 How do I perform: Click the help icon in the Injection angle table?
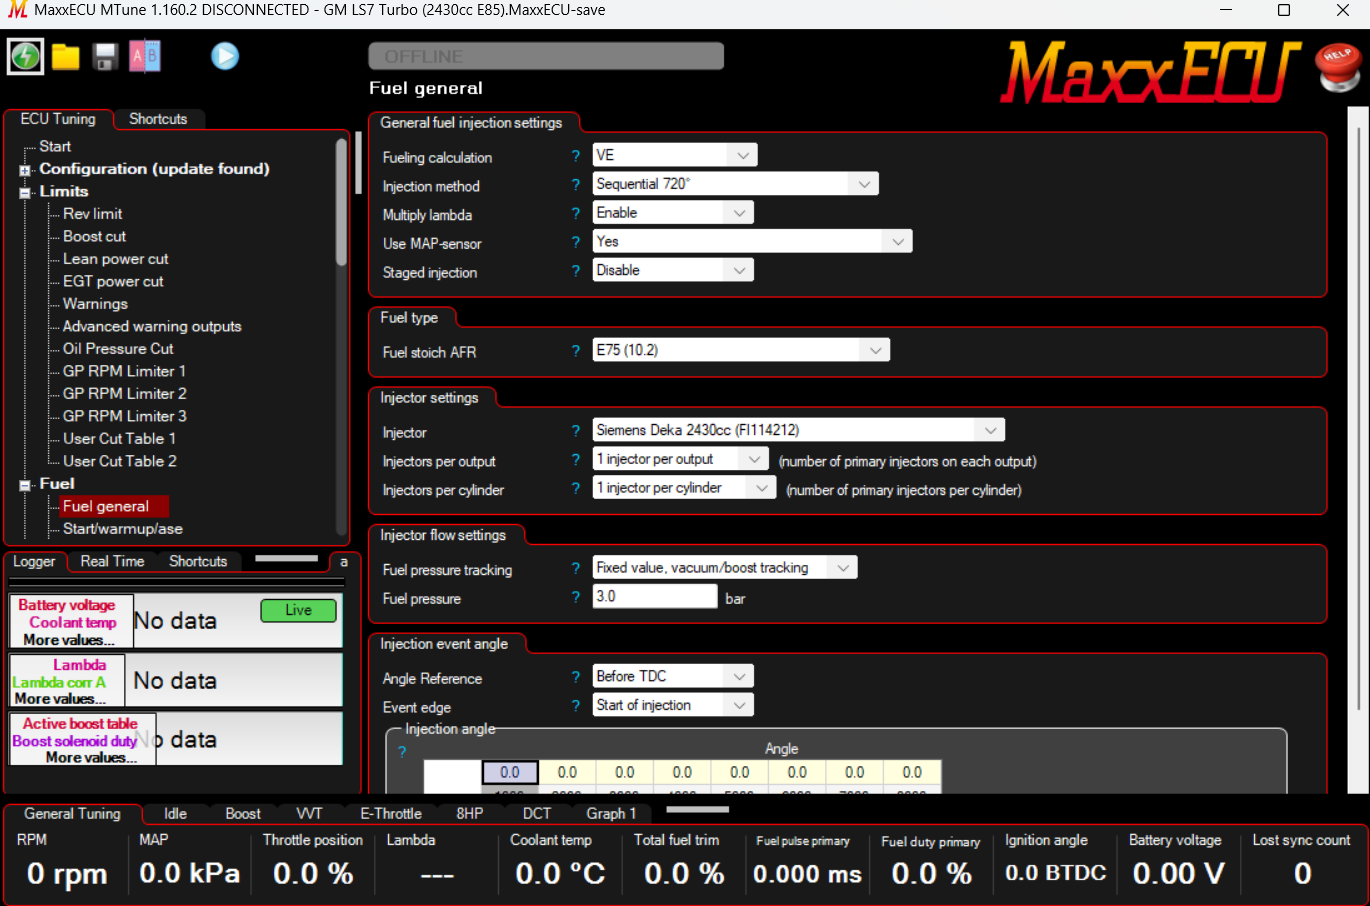tap(402, 752)
